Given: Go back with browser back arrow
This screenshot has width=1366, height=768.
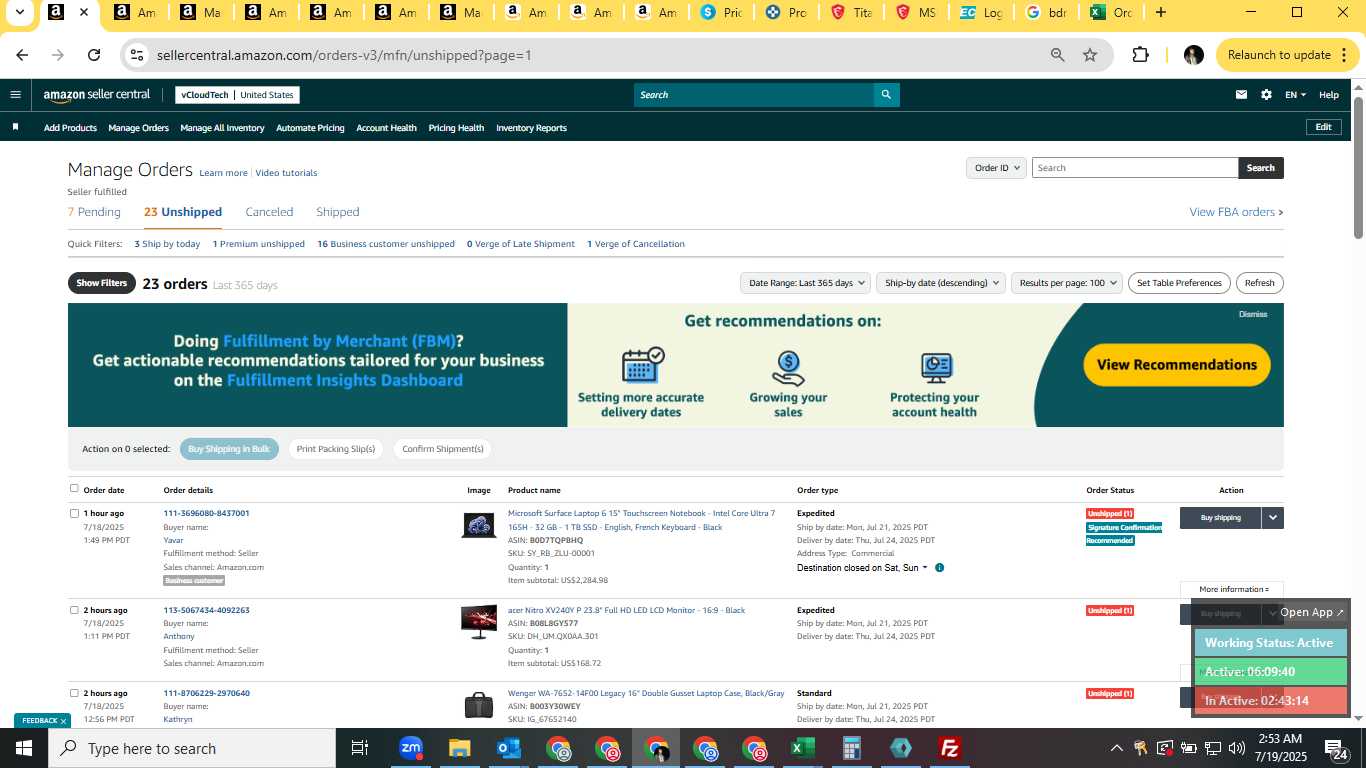Looking at the screenshot, I should [x=22, y=55].
